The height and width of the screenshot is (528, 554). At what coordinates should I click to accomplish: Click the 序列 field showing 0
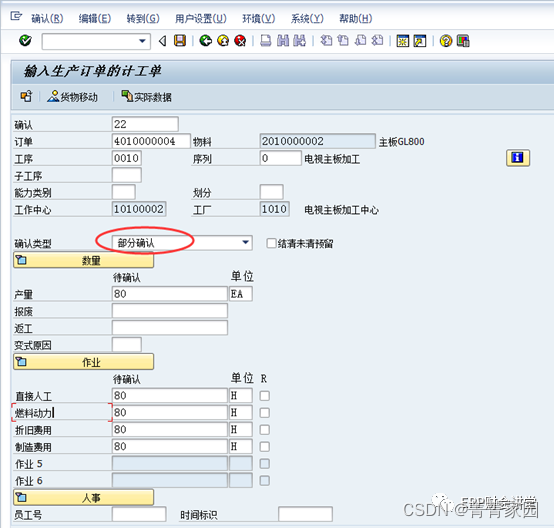[x=281, y=158]
